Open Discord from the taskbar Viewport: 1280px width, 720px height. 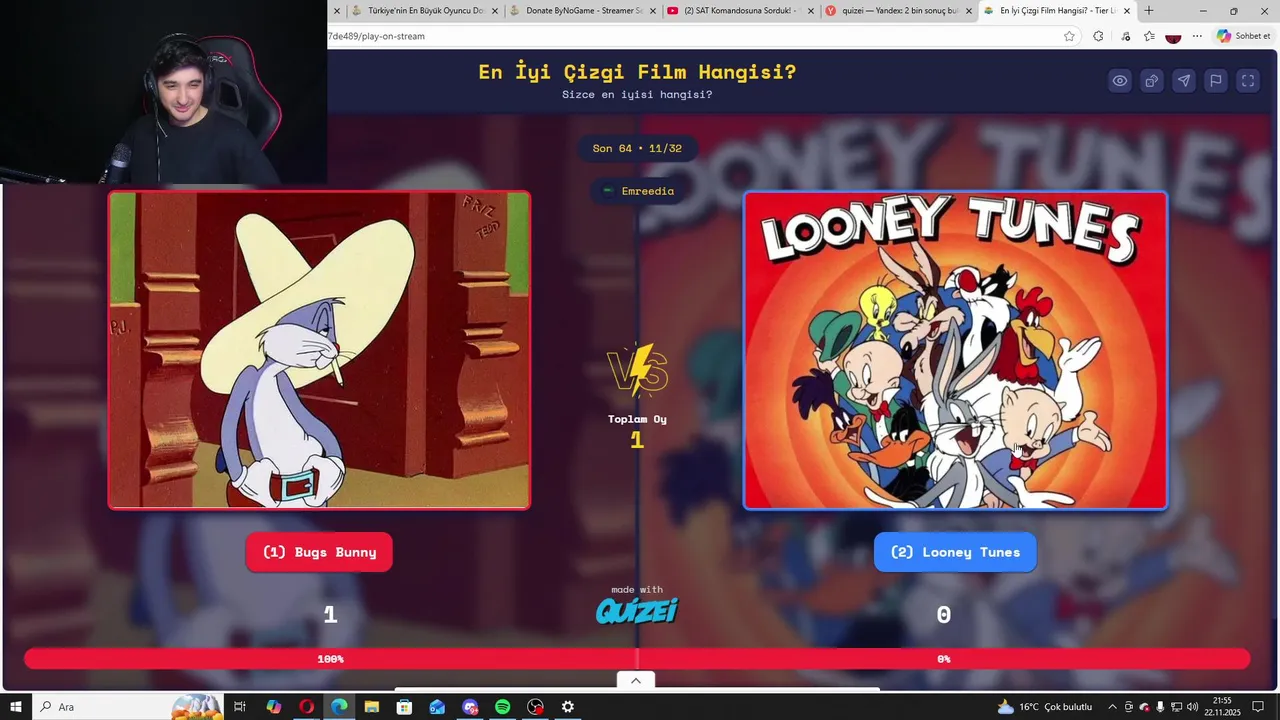coord(470,707)
